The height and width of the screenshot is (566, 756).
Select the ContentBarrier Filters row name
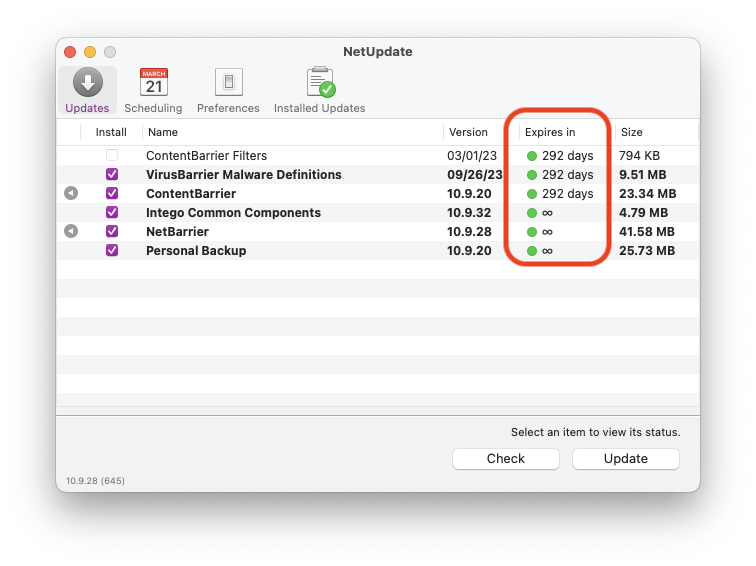pyautogui.click(x=206, y=156)
